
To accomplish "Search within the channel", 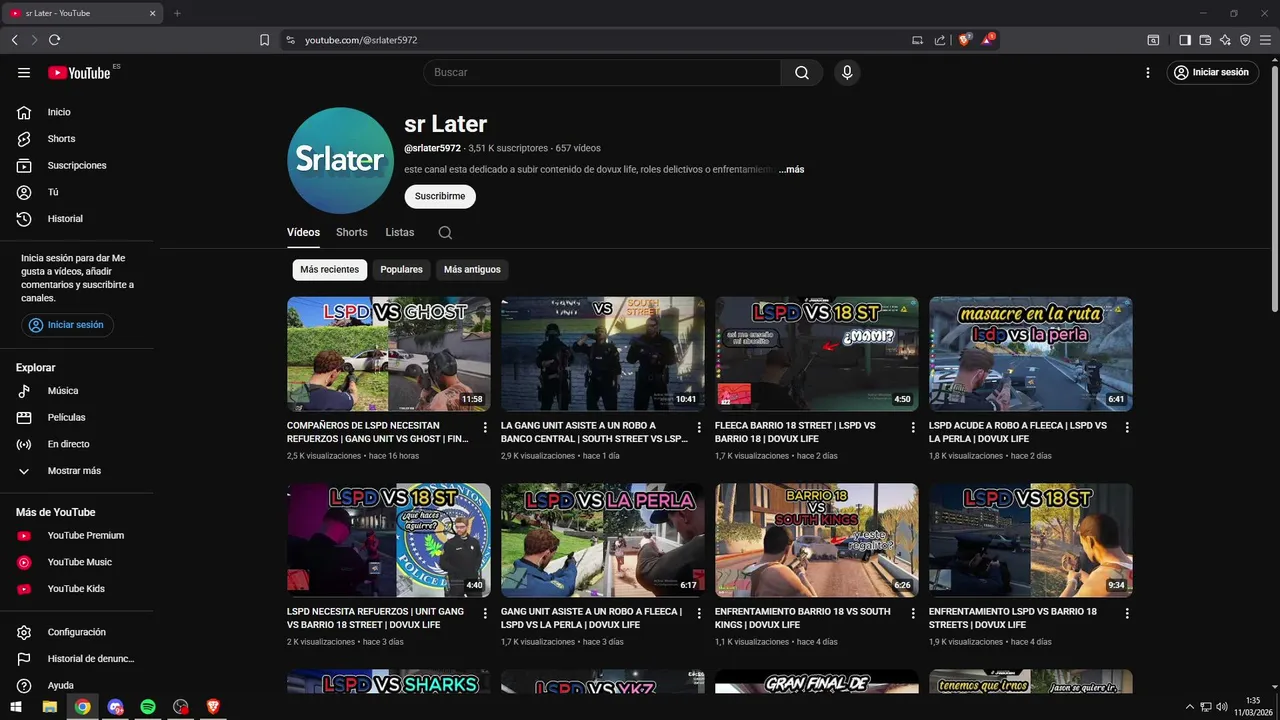I will pyautogui.click(x=445, y=233).
